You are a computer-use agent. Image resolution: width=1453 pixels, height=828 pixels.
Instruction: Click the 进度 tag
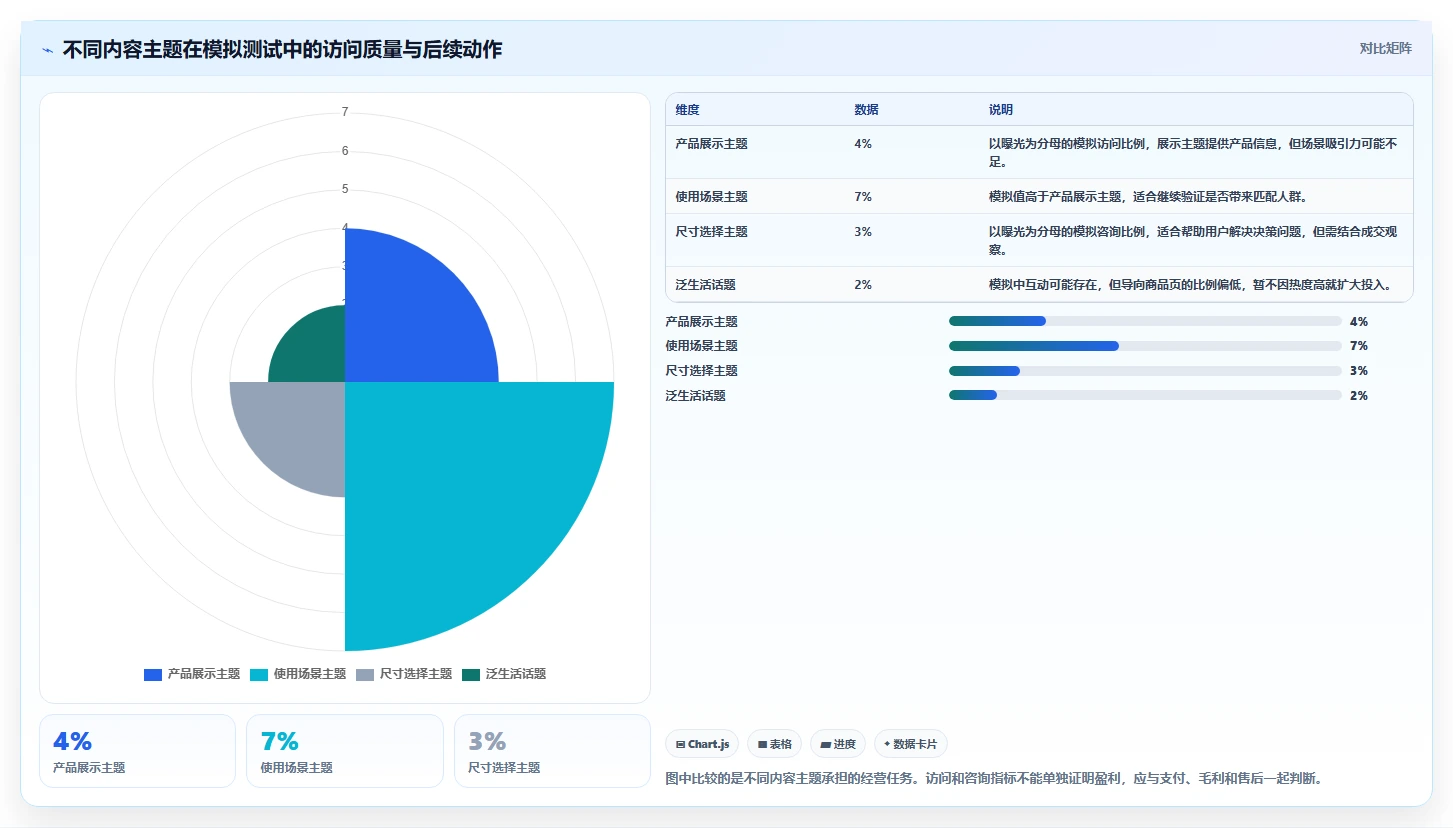838,744
